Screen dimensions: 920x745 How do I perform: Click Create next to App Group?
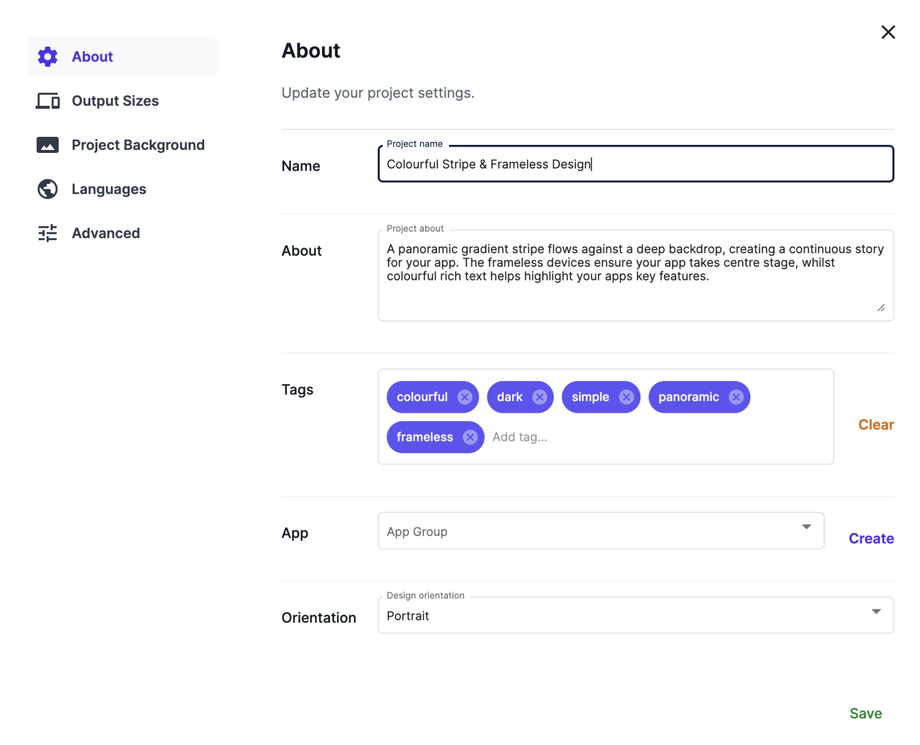(x=870, y=538)
